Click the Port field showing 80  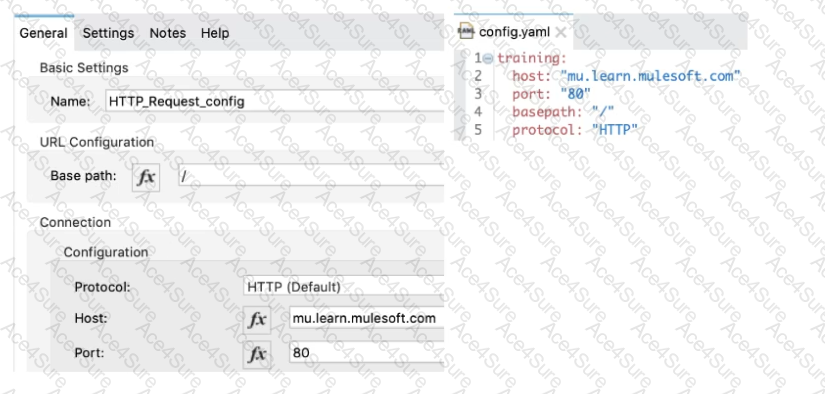click(367, 352)
